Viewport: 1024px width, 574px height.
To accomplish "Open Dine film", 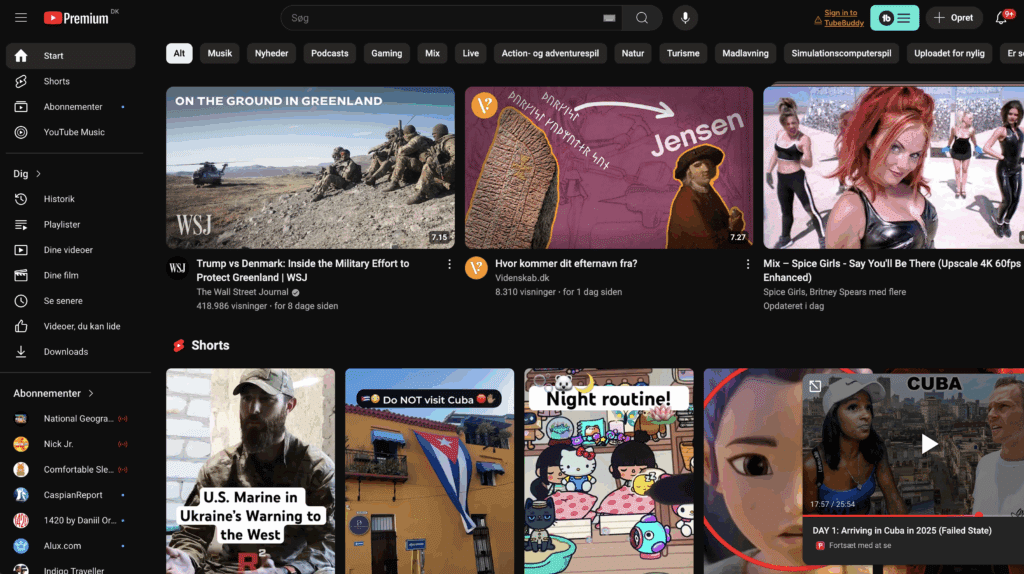I will pyautogui.click(x=71, y=276).
